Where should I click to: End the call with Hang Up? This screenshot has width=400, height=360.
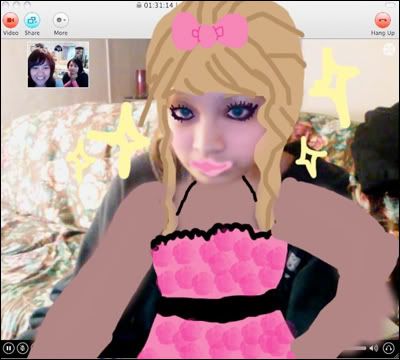point(383,20)
